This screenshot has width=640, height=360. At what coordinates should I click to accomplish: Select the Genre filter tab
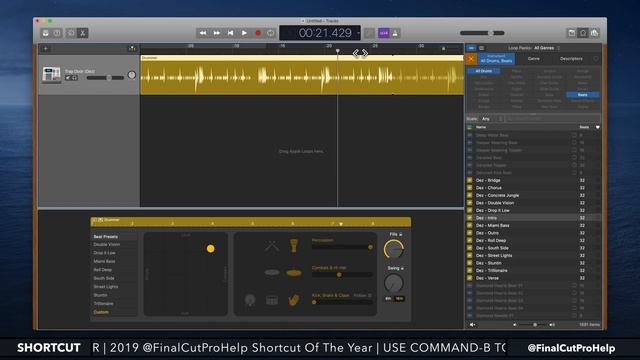[533, 59]
